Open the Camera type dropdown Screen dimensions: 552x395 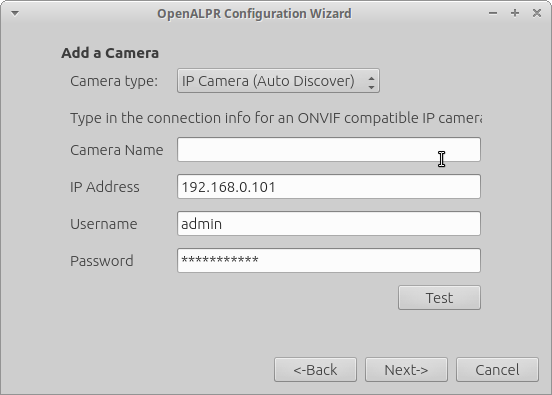pyautogui.click(x=278, y=81)
